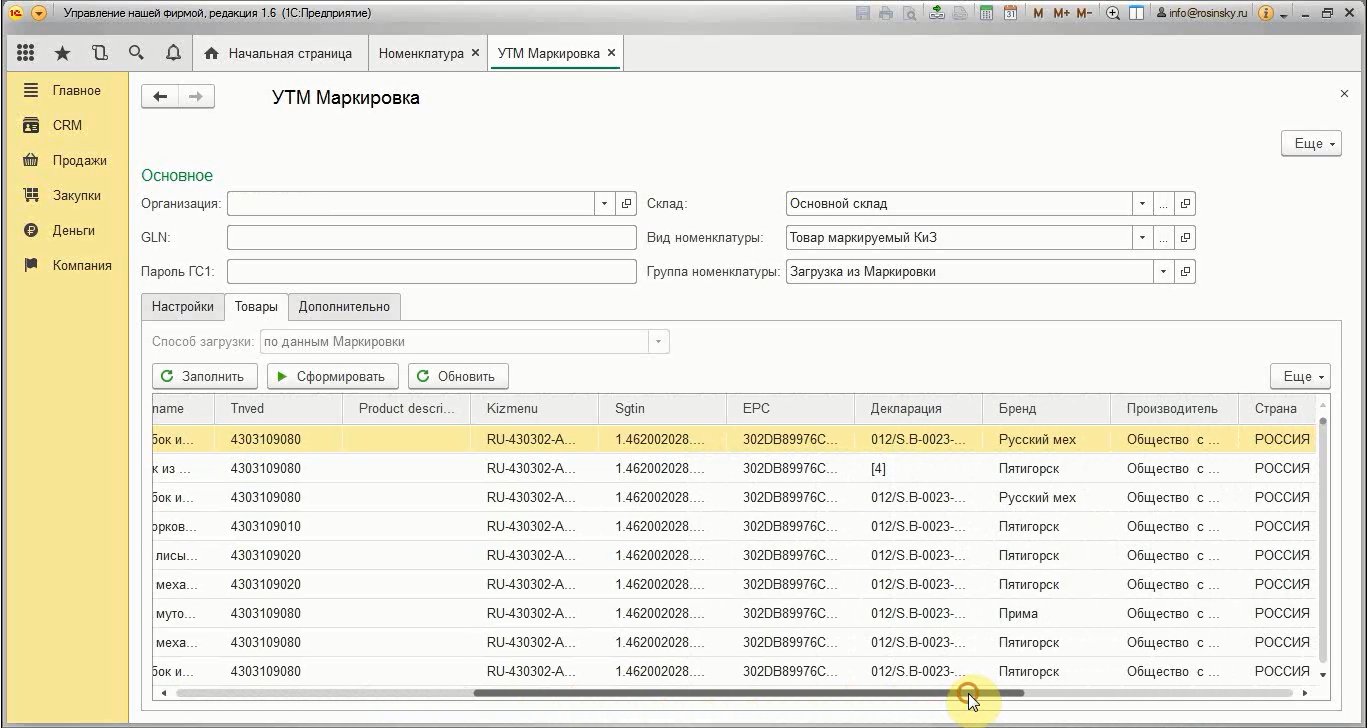Expand the Вид номенклатуры dropdown arrow

point(1142,238)
